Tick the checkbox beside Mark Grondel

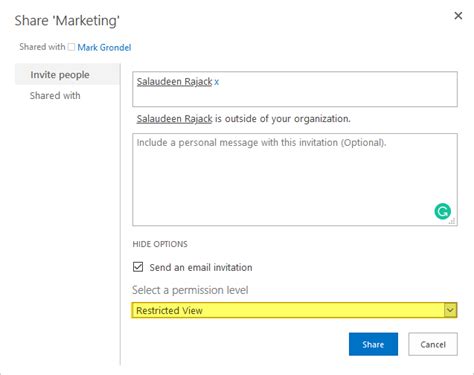pyautogui.click(x=71, y=47)
